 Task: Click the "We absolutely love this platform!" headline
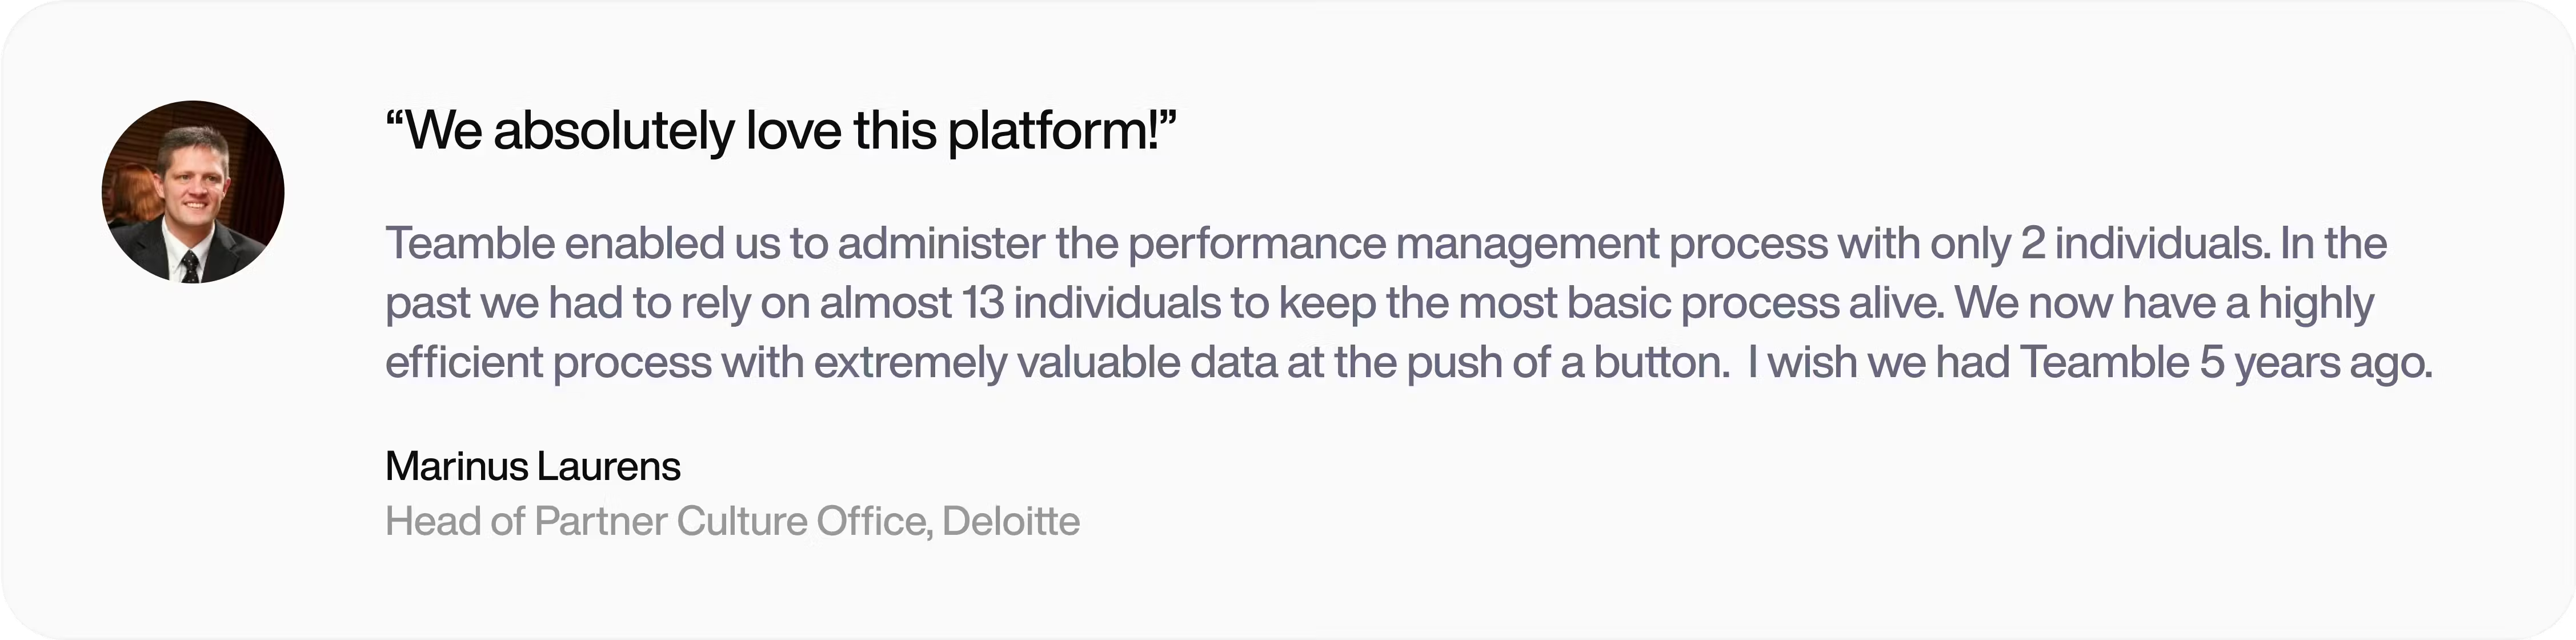[781, 131]
